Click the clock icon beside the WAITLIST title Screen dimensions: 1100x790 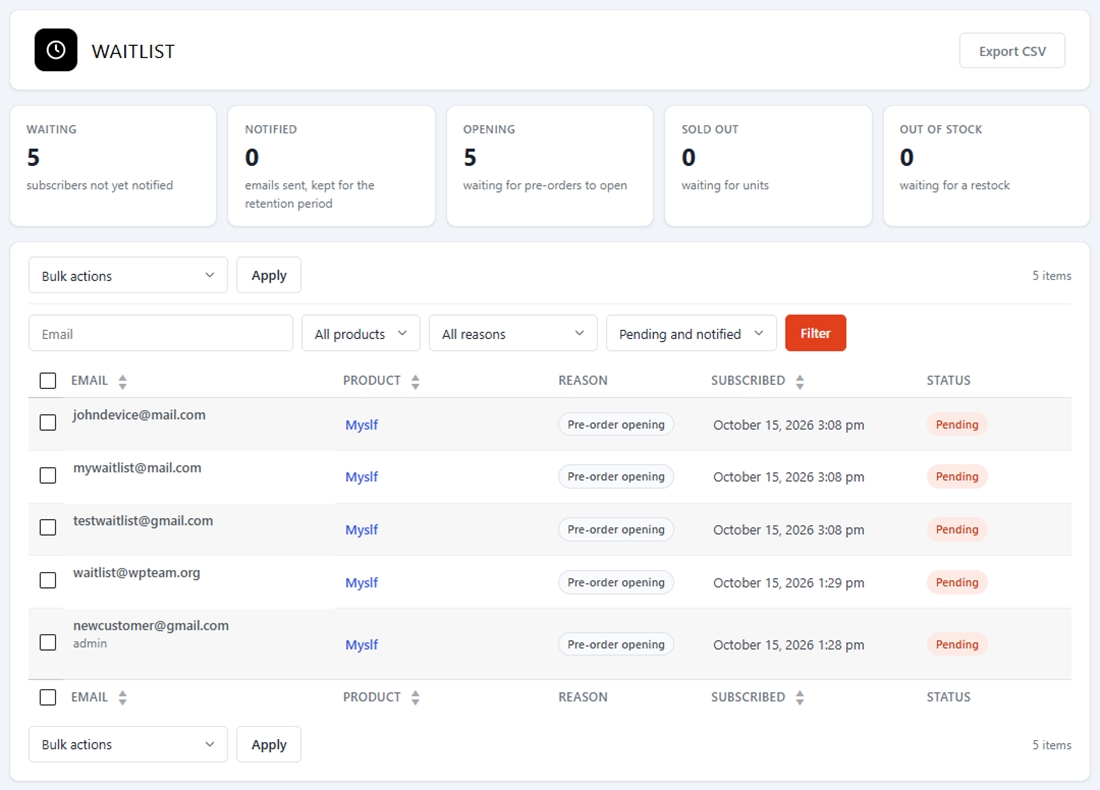(x=56, y=50)
